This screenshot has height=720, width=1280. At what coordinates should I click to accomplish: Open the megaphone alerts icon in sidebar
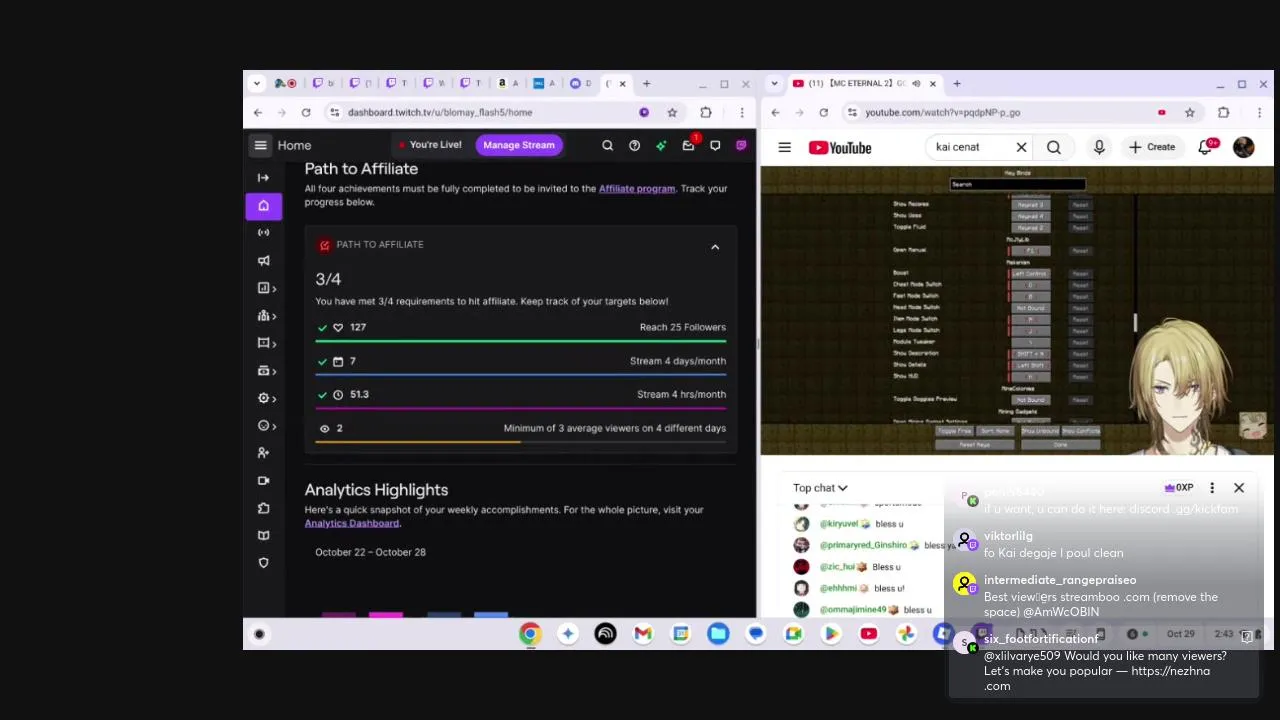(263, 261)
